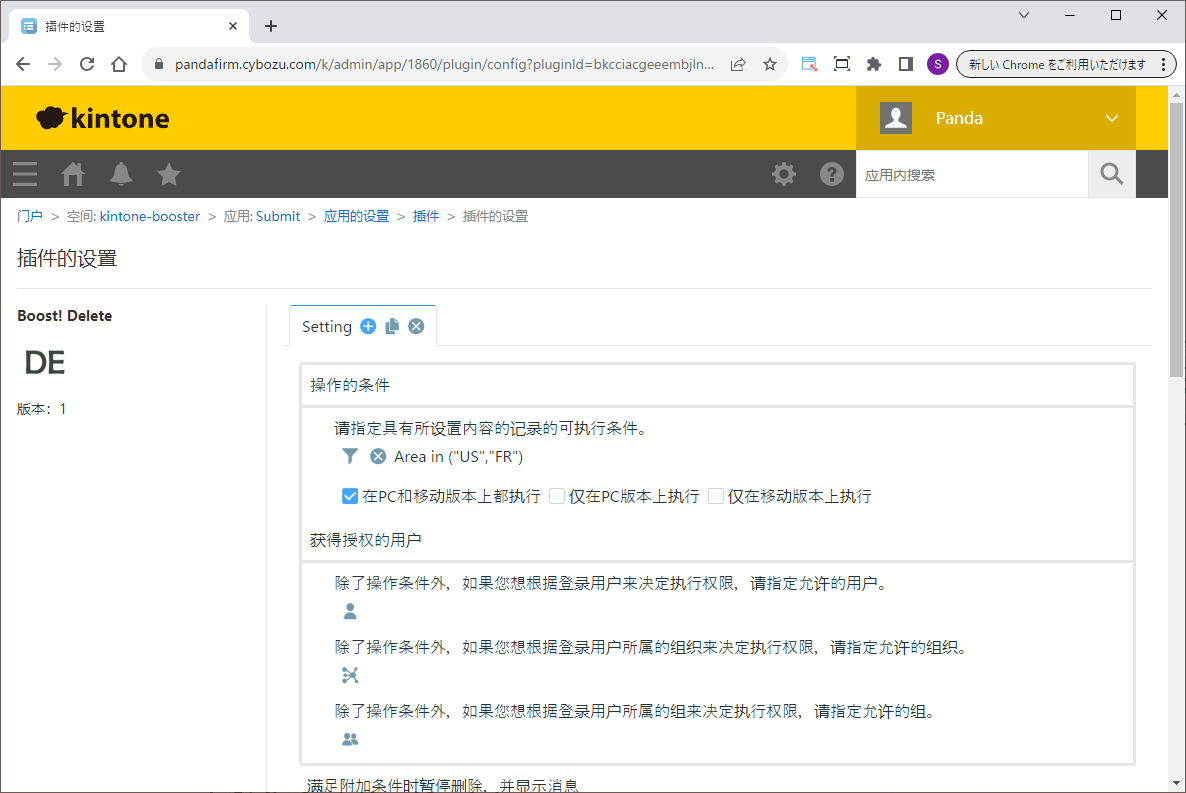Open group picker icon
Screen dimensions: 1186x793
click(x=350, y=740)
